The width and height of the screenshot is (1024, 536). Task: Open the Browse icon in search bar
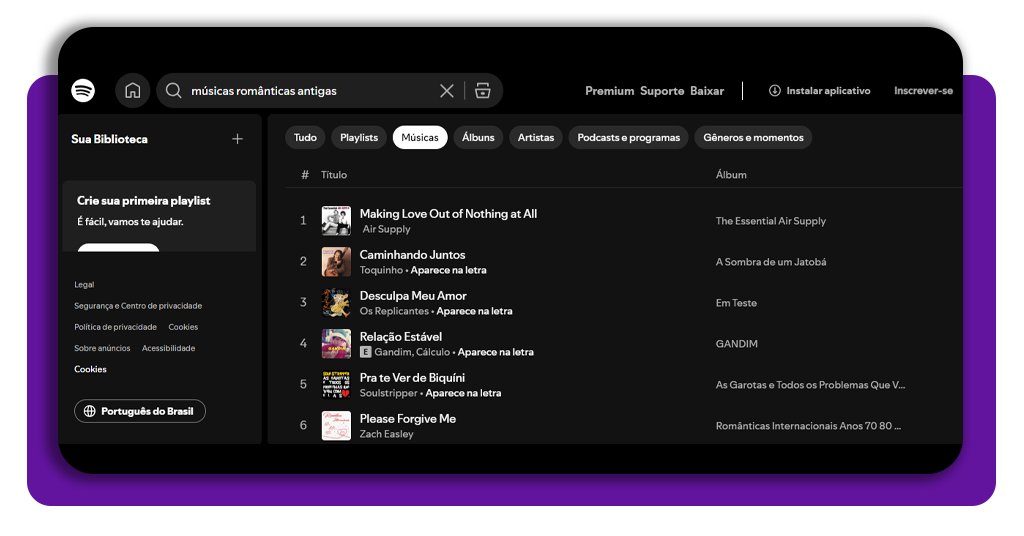pyautogui.click(x=483, y=91)
